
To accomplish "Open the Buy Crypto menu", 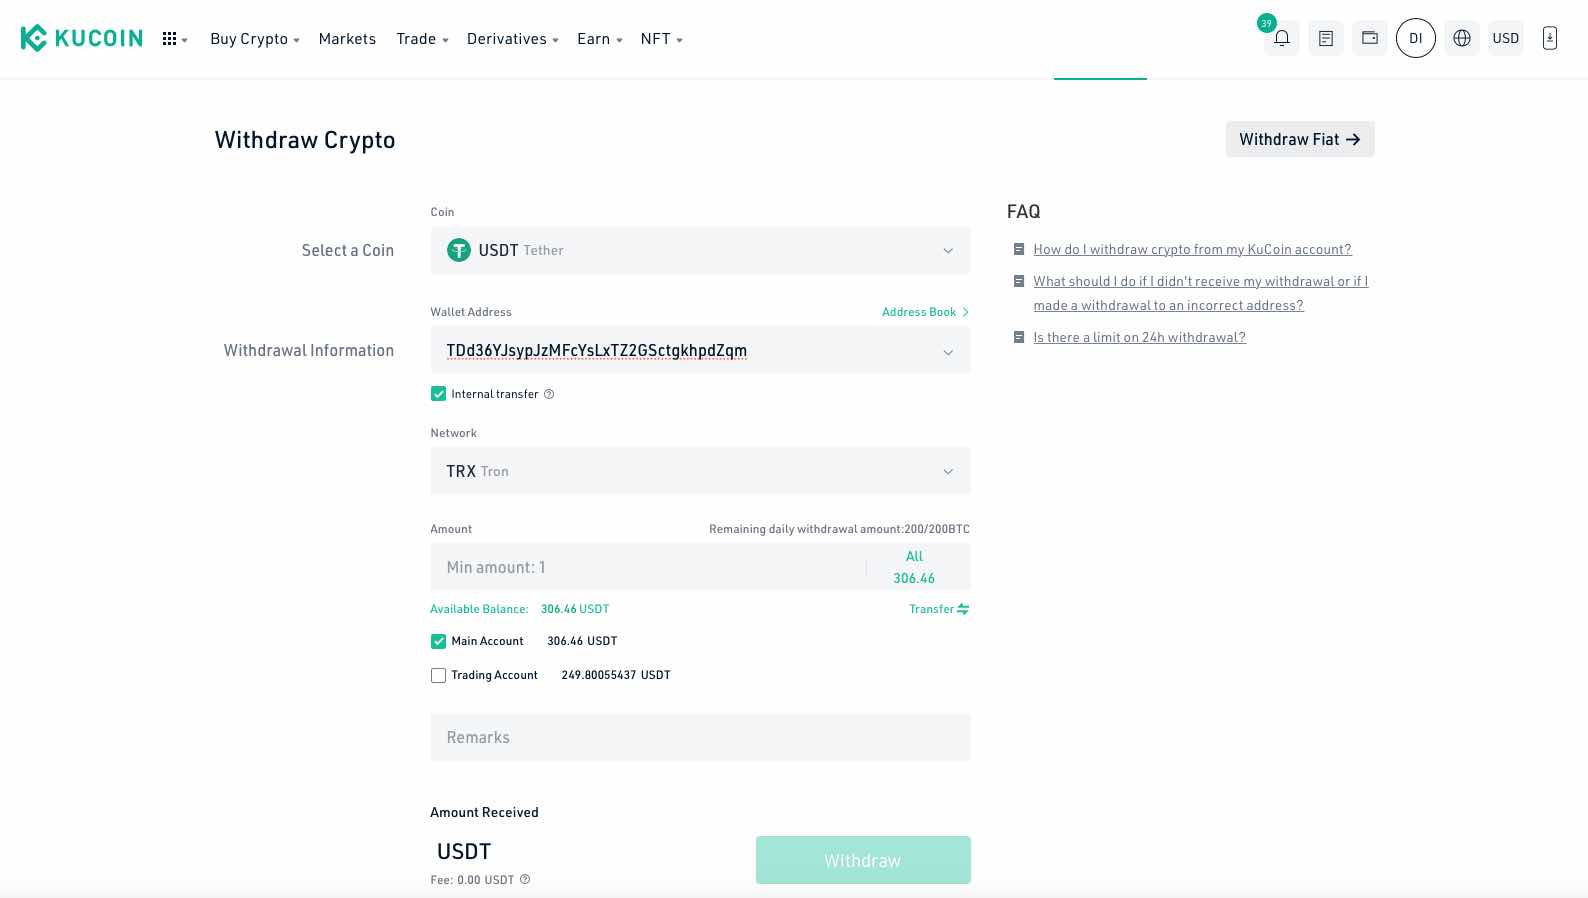I will point(255,39).
